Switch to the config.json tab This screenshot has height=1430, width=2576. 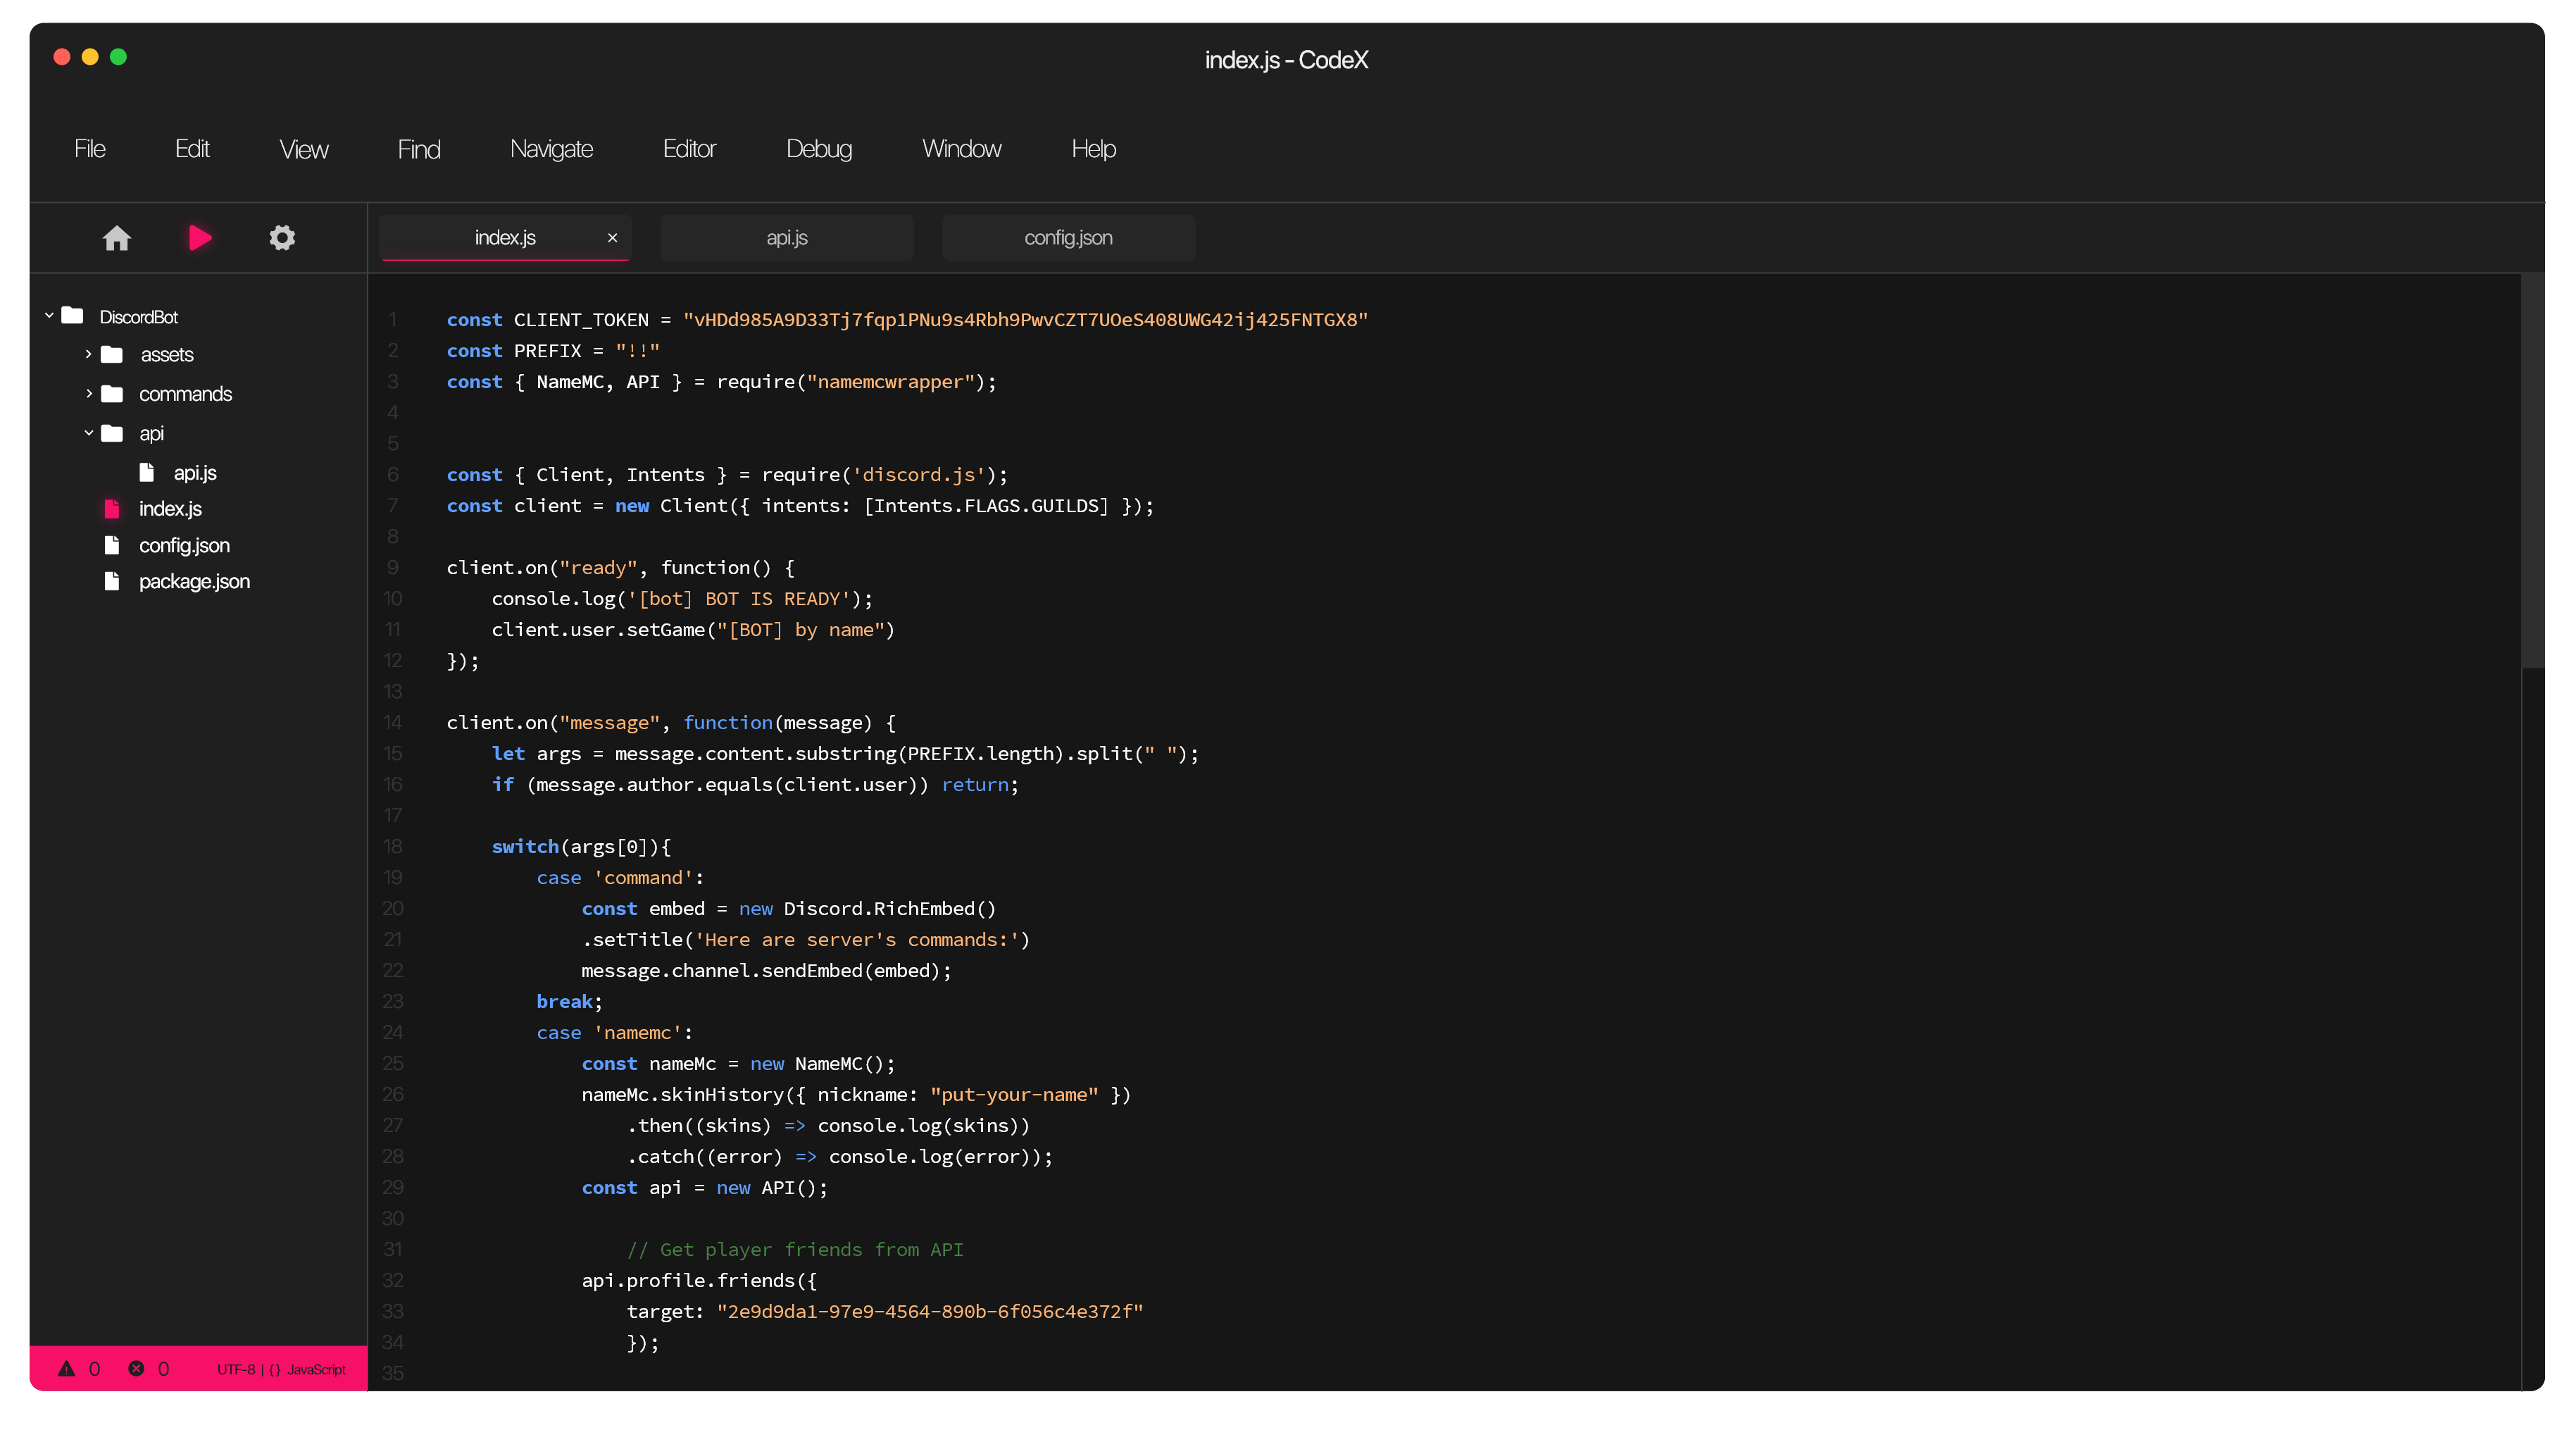click(x=1068, y=237)
